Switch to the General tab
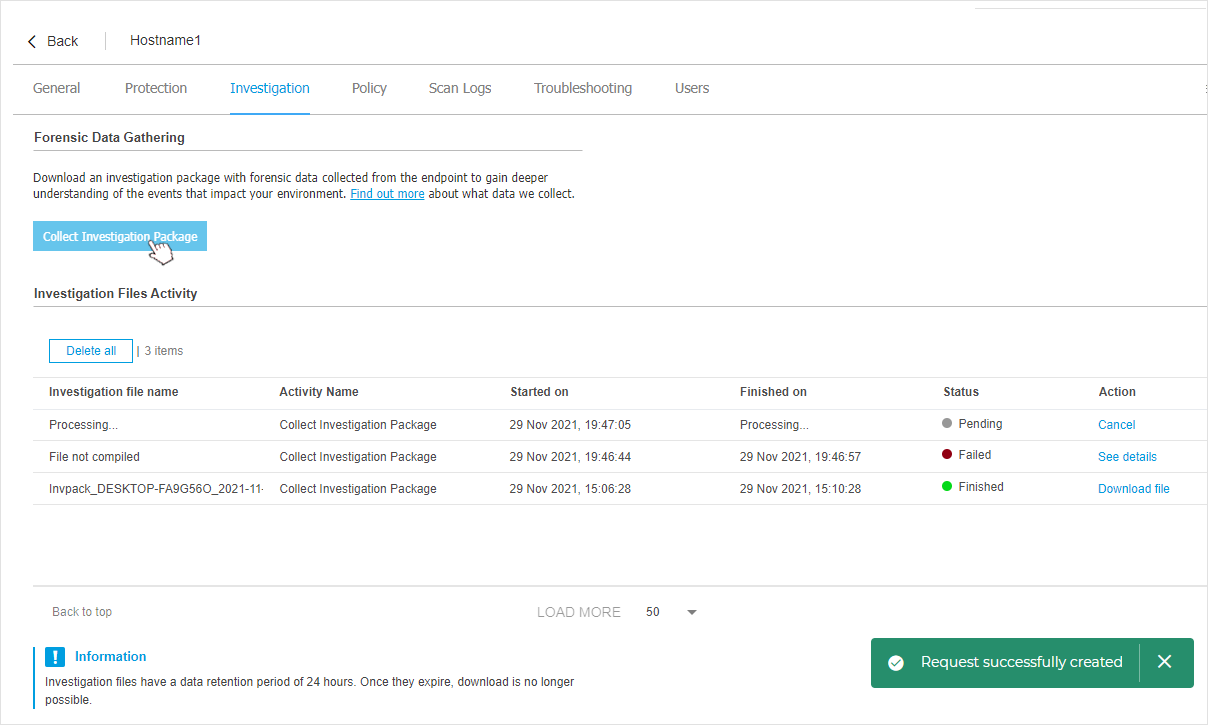 (56, 88)
